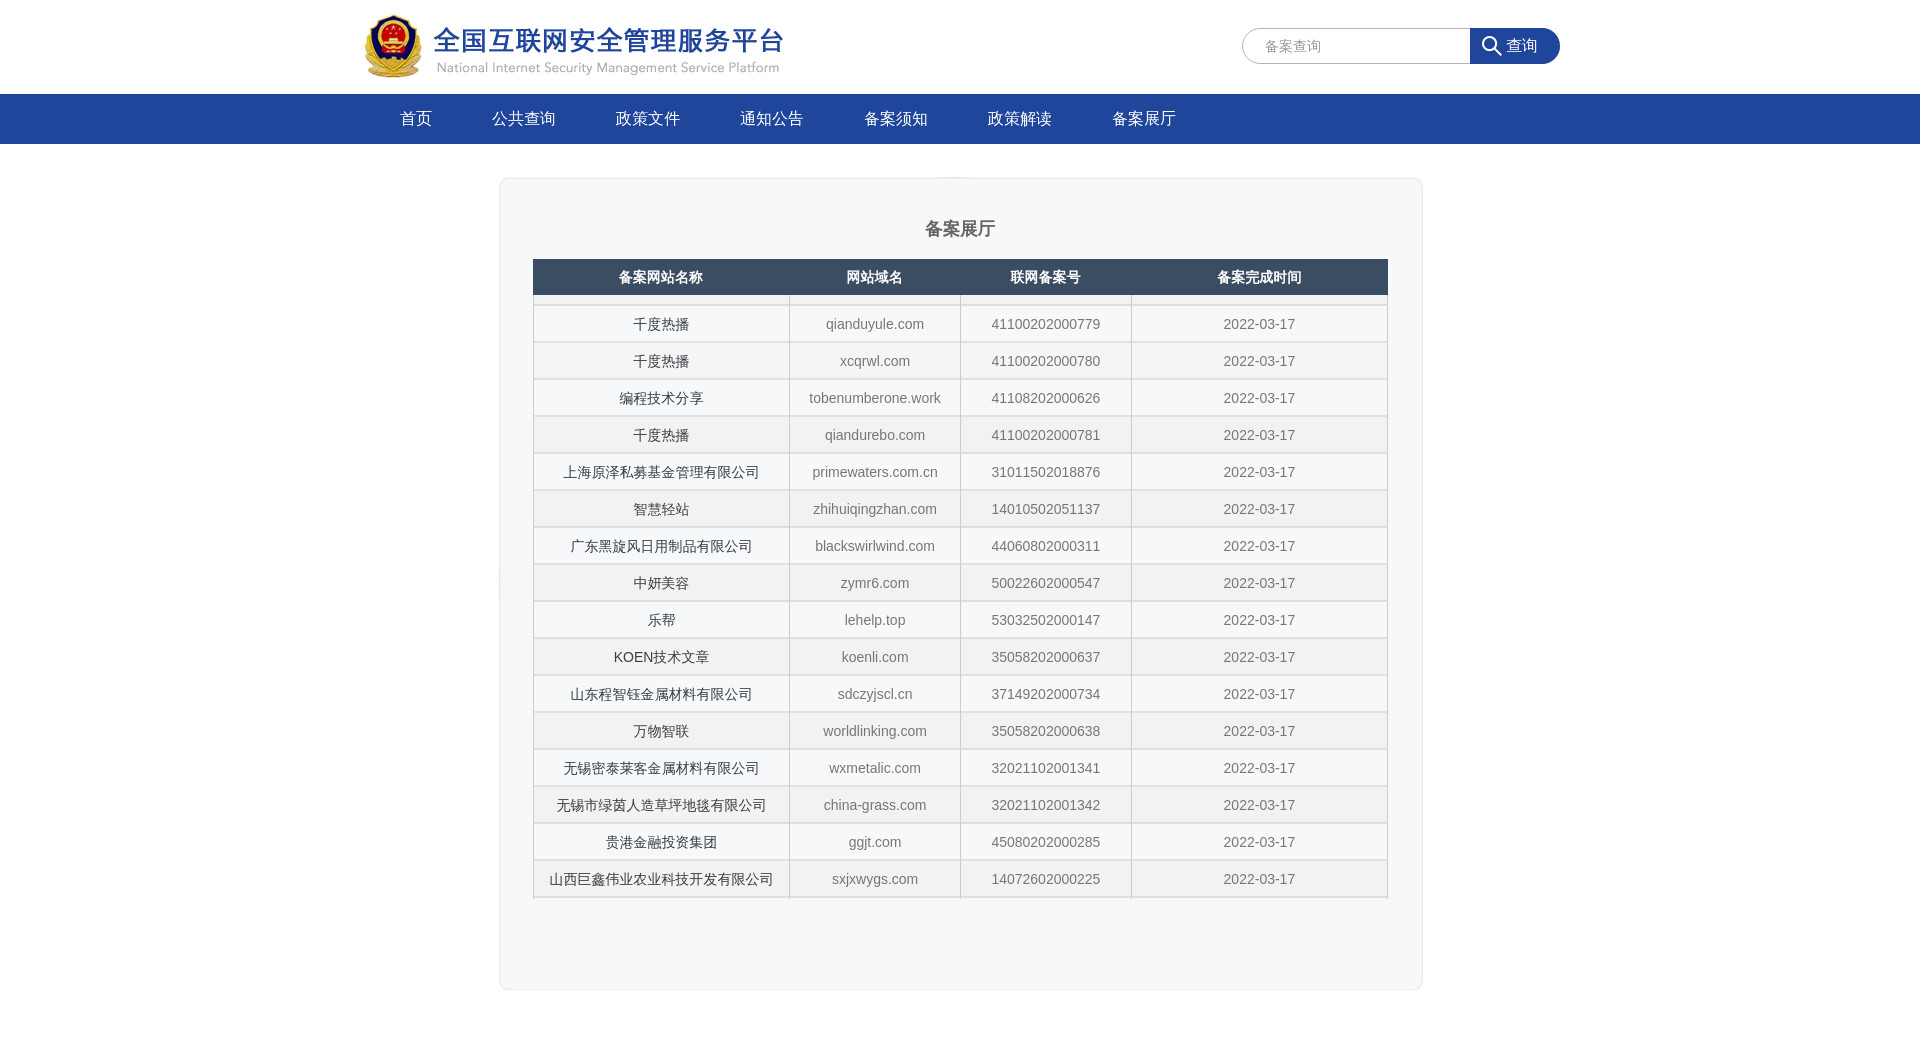Viewport: 1920px width, 1040px height.
Task: Click the platform title 全国互联网安全管理服务平台
Action: (x=608, y=41)
